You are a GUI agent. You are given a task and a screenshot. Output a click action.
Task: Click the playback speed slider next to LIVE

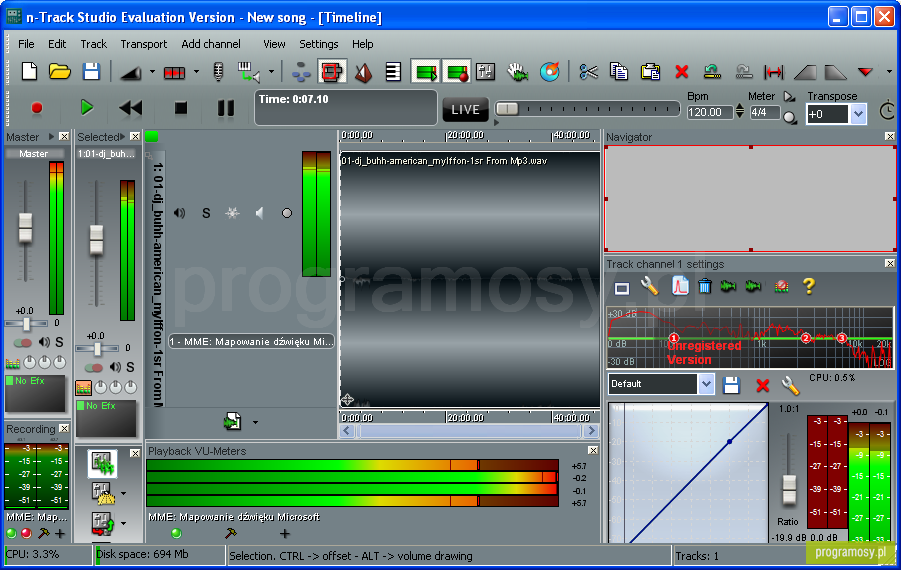506,109
